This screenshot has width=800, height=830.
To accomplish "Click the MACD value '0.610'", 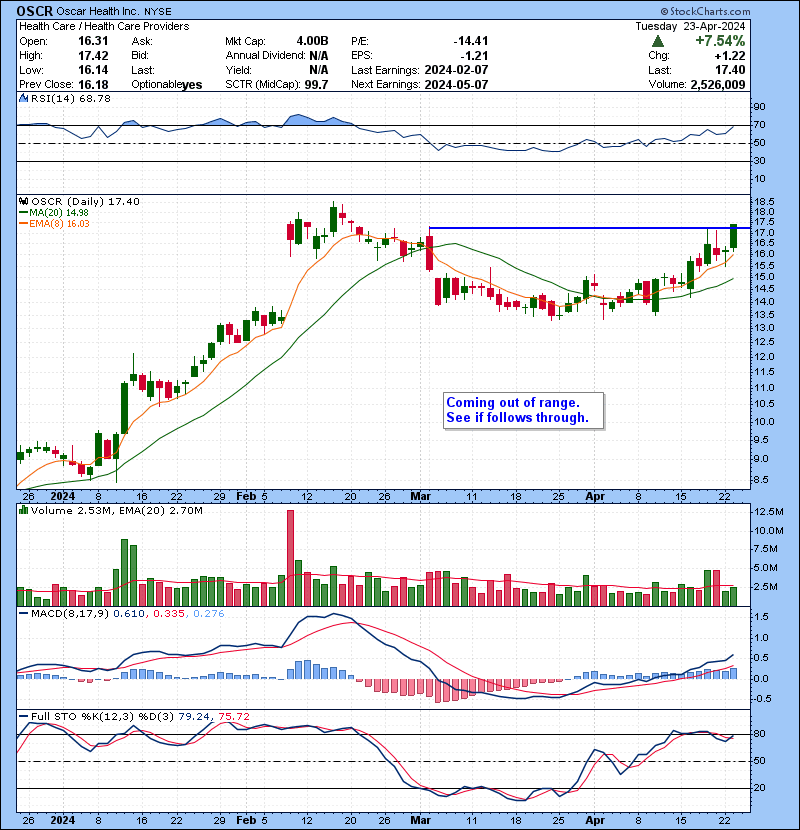I will 129,614.
